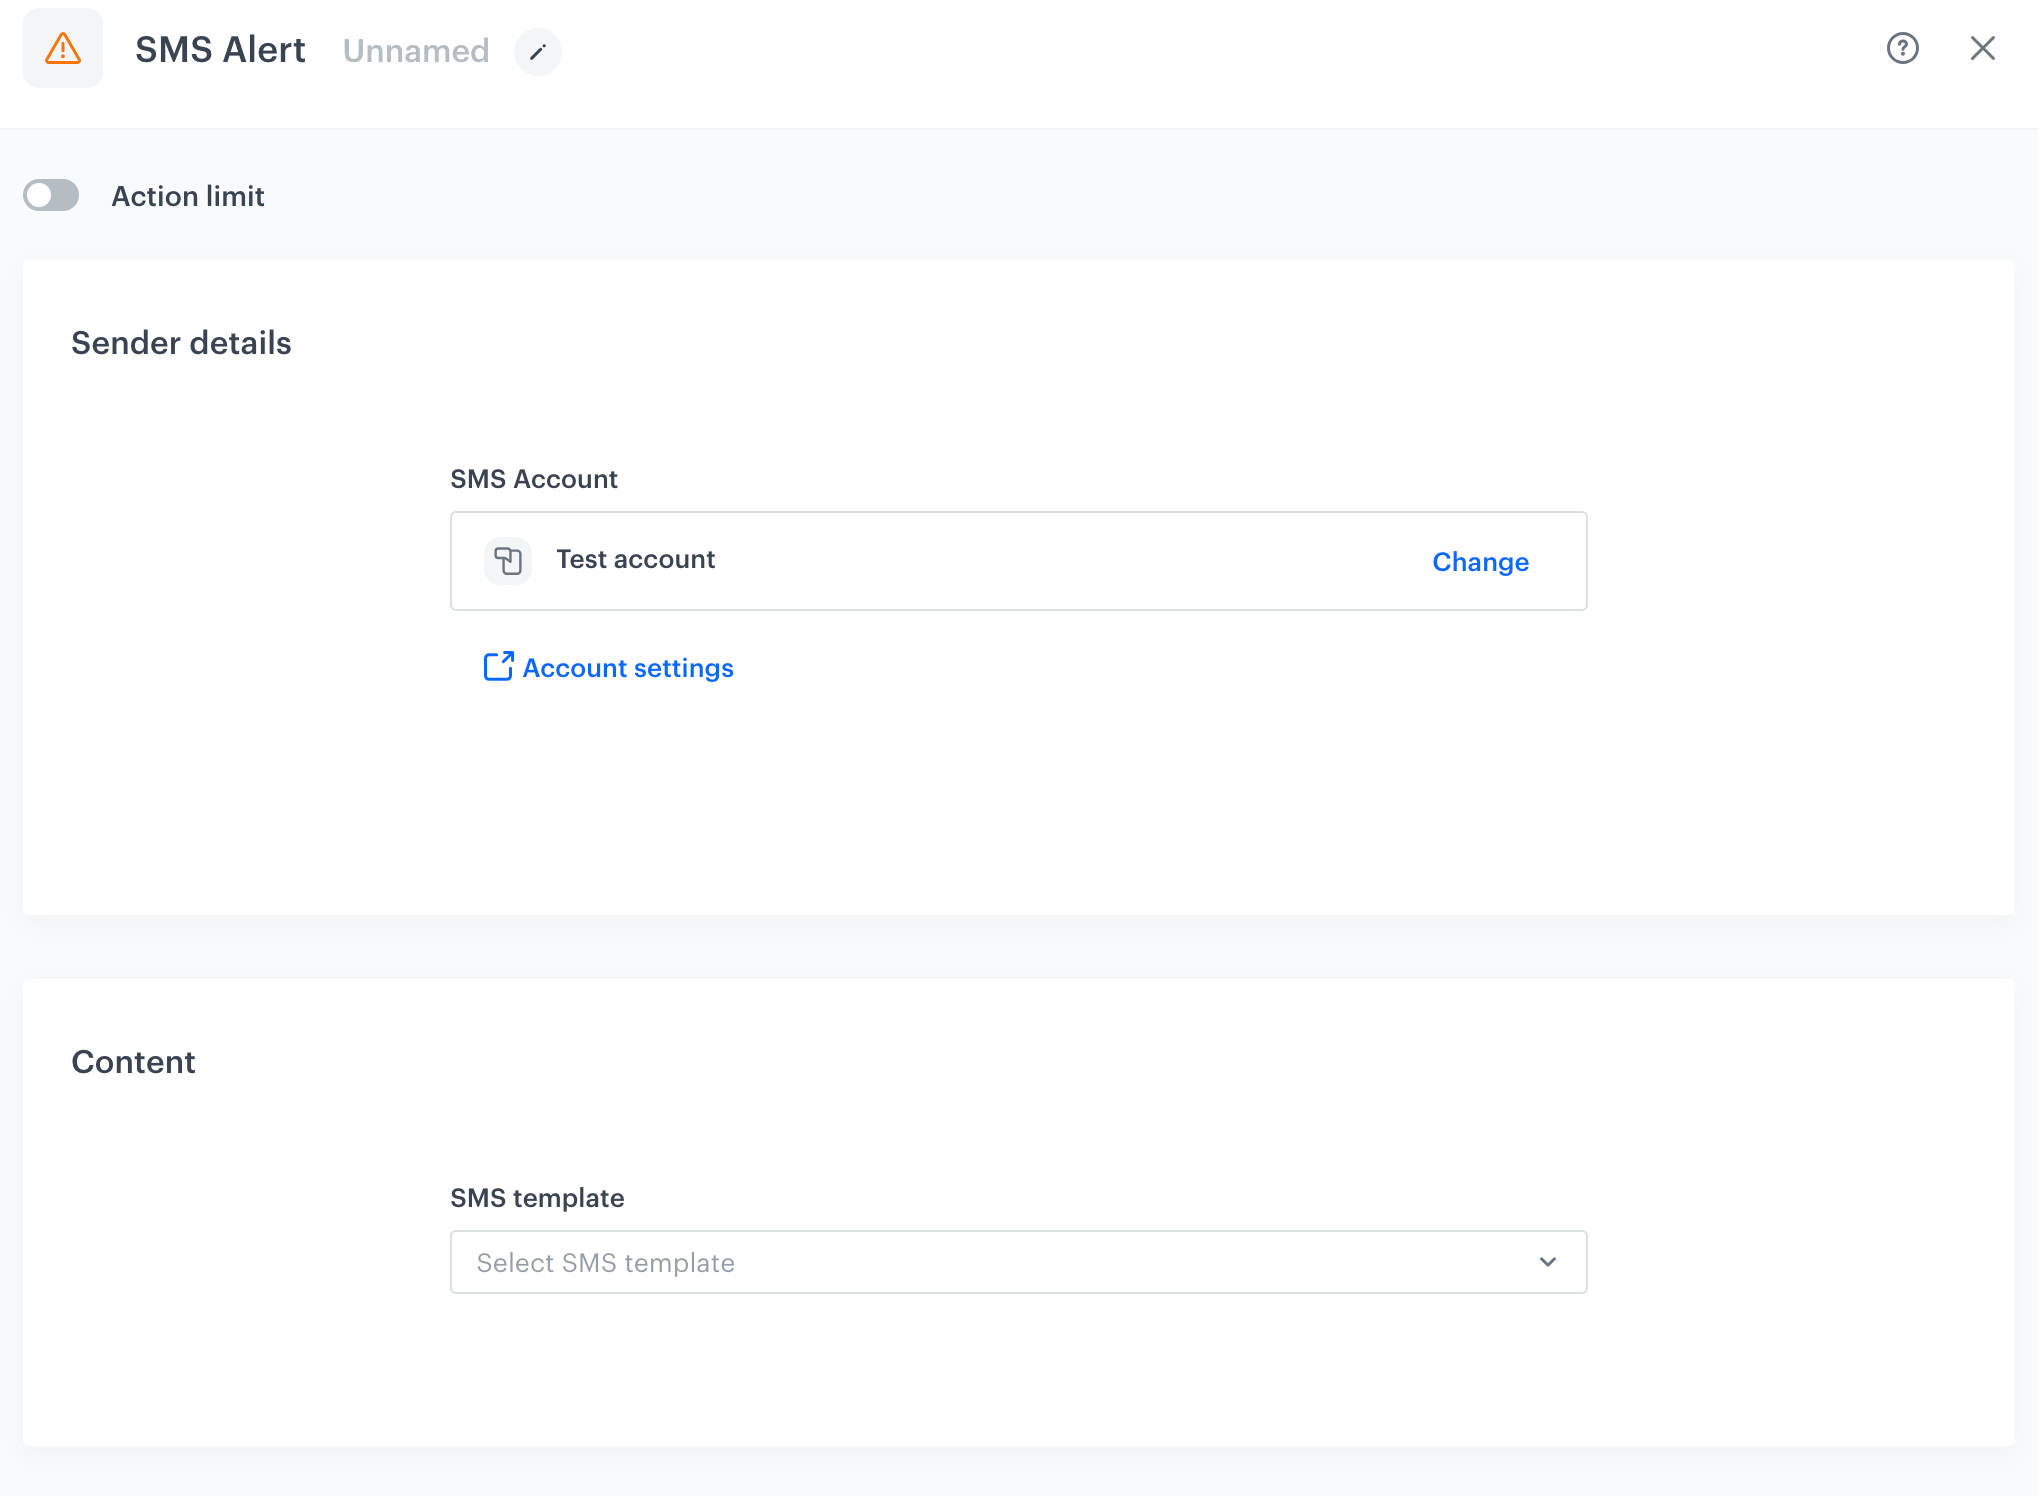
Task: Enable the Action limit toggle
Action: pos(51,196)
